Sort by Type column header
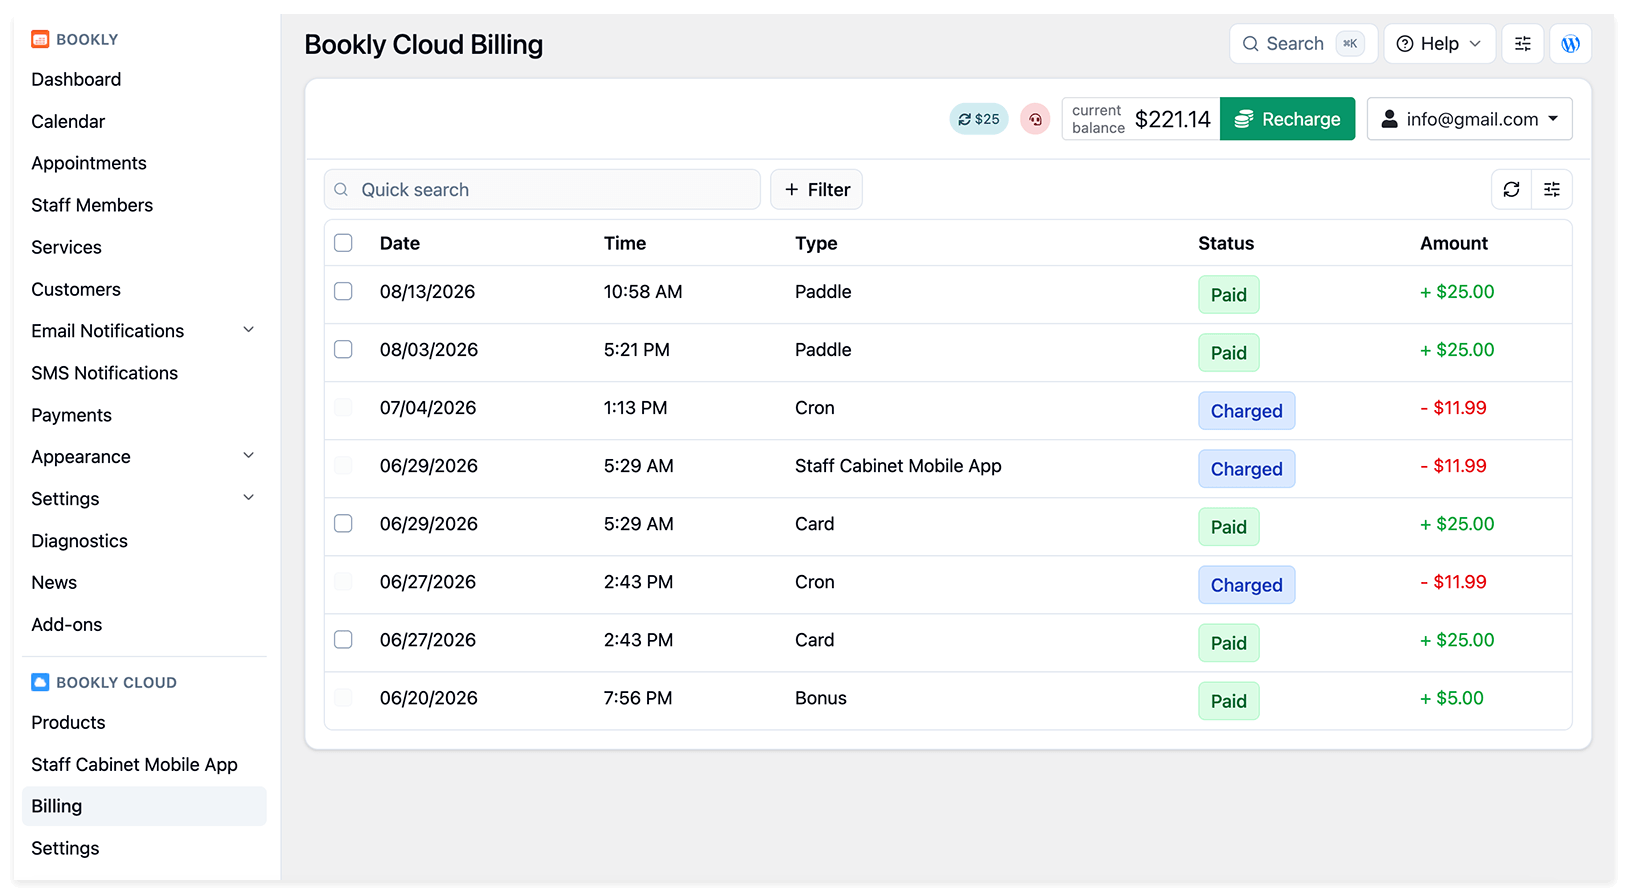The height and width of the screenshot is (894, 1628). 816,243
